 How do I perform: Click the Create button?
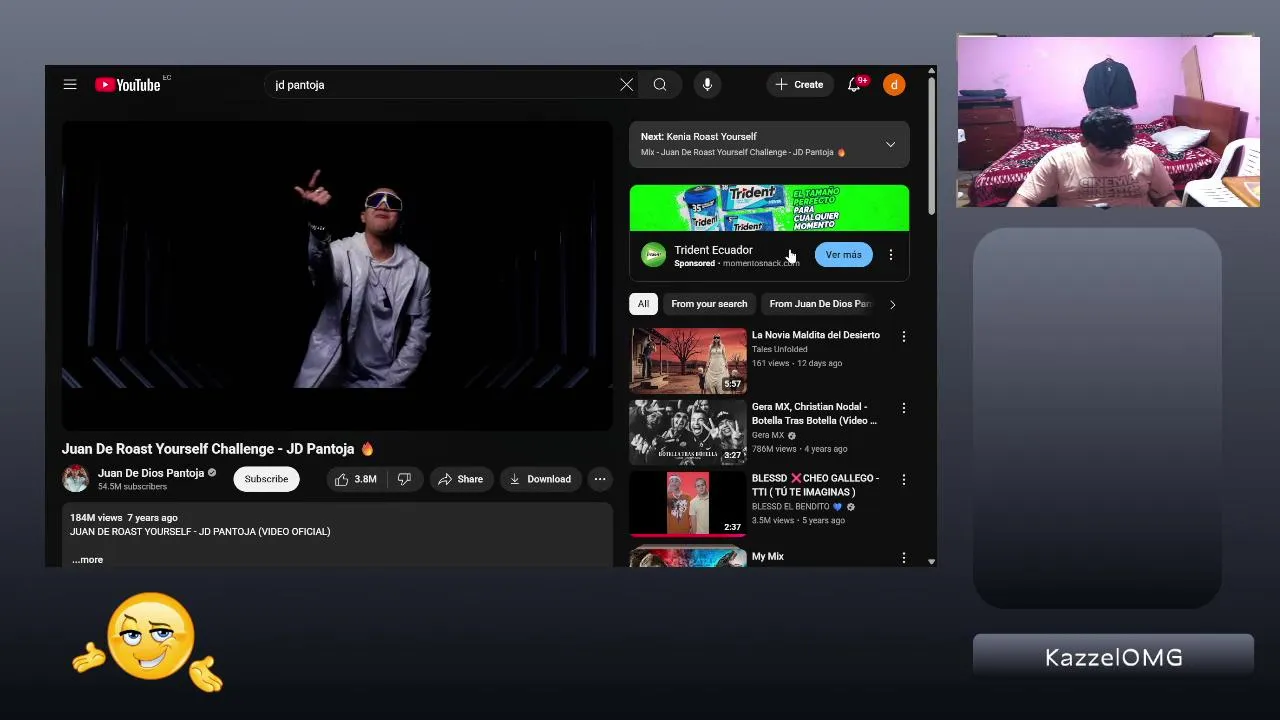[x=799, y=85]
